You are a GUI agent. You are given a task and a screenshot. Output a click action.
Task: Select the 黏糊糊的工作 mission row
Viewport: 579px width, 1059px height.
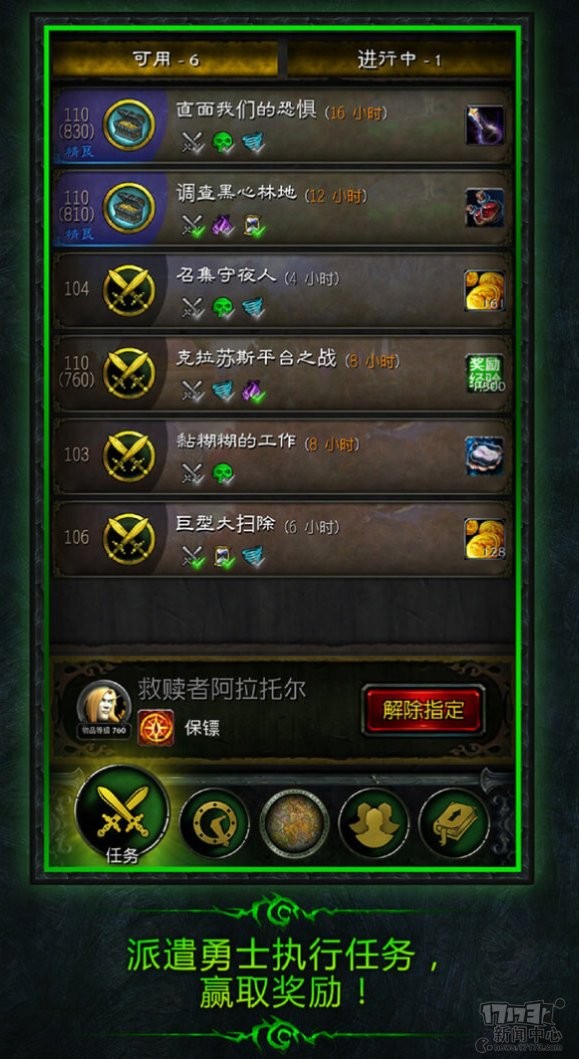pos(282,457)
